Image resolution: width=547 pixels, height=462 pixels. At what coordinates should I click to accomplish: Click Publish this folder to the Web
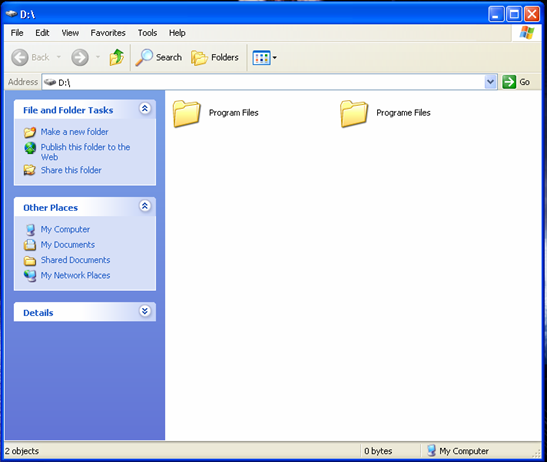(x=85, y=152)
